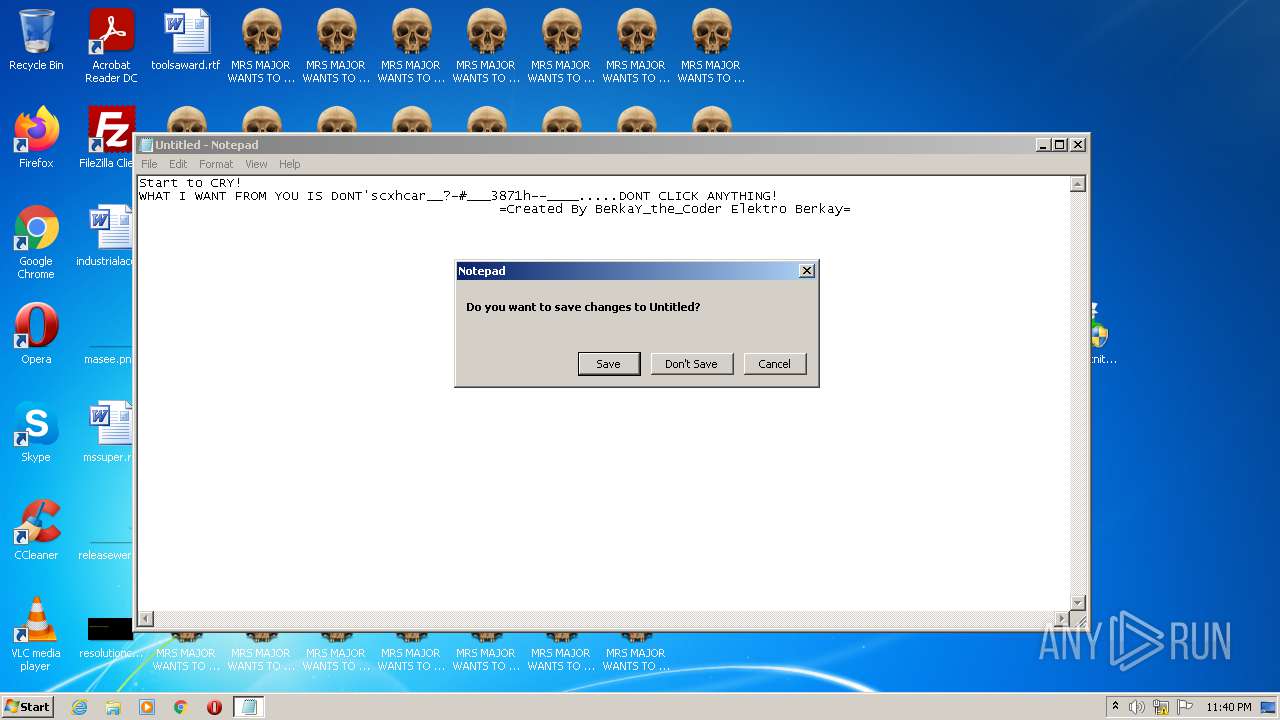Click first MRS MAJOR skull icon in top row
Screen dimensions: 1280x720
pyautogui.click(x=261, y=46)
